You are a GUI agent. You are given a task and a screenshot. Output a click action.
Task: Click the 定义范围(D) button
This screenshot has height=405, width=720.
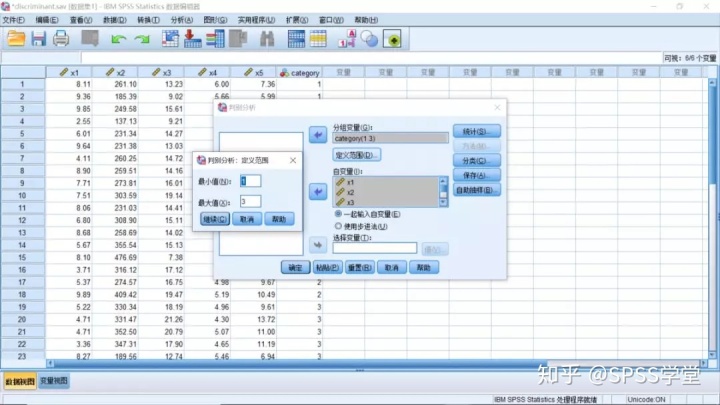pos(356,155)
